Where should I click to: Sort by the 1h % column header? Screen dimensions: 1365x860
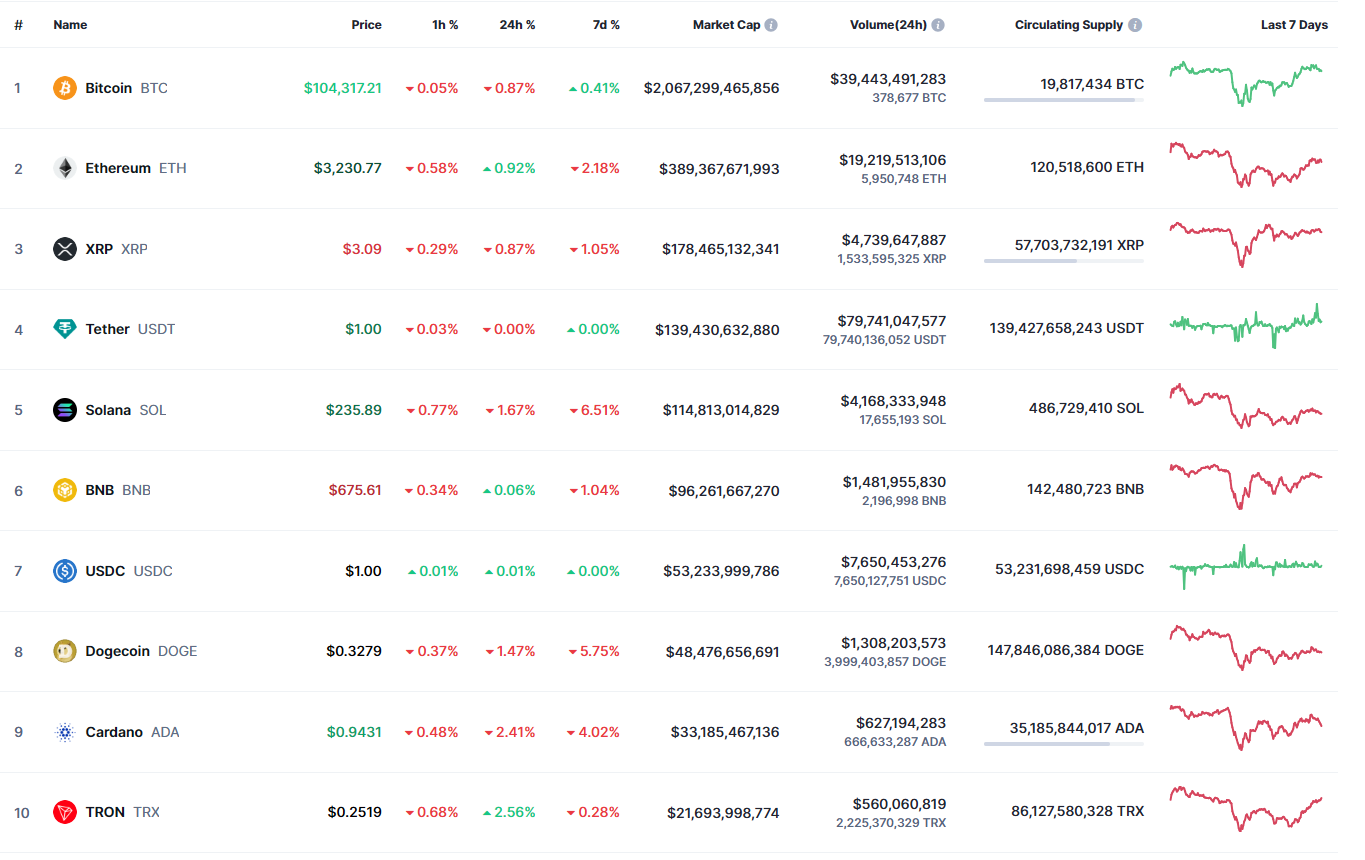pyautogui.click(x=445, y=25)
